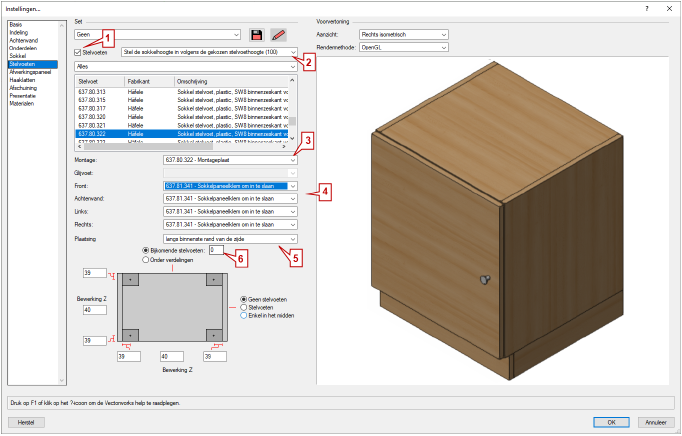682x436 pixels.
Task: Click the Omschrijving column header
Action: coord(231,81)
